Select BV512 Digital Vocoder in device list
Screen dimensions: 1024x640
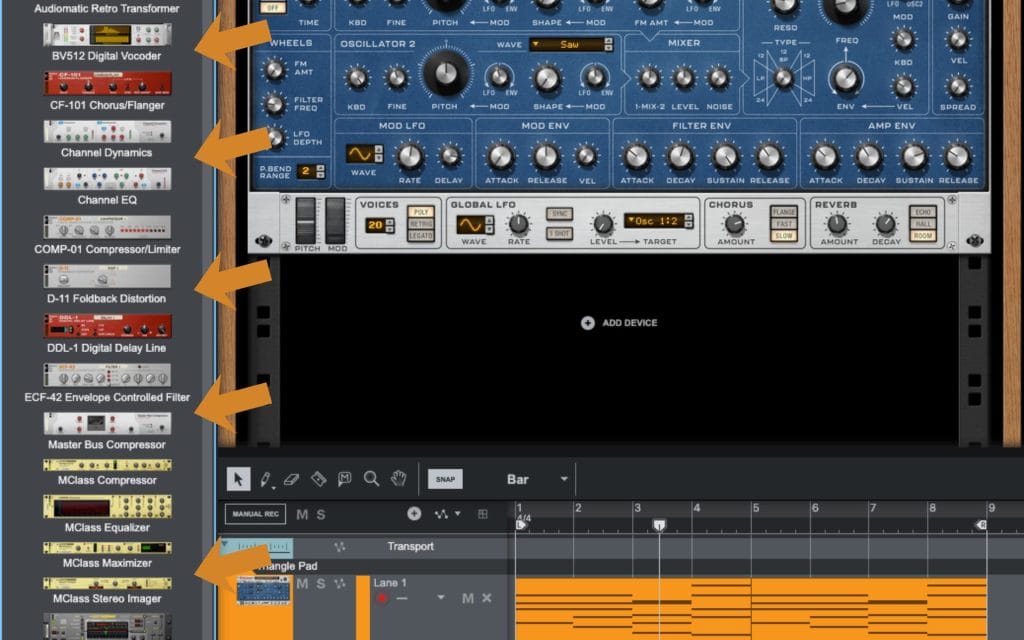point(106,40)
